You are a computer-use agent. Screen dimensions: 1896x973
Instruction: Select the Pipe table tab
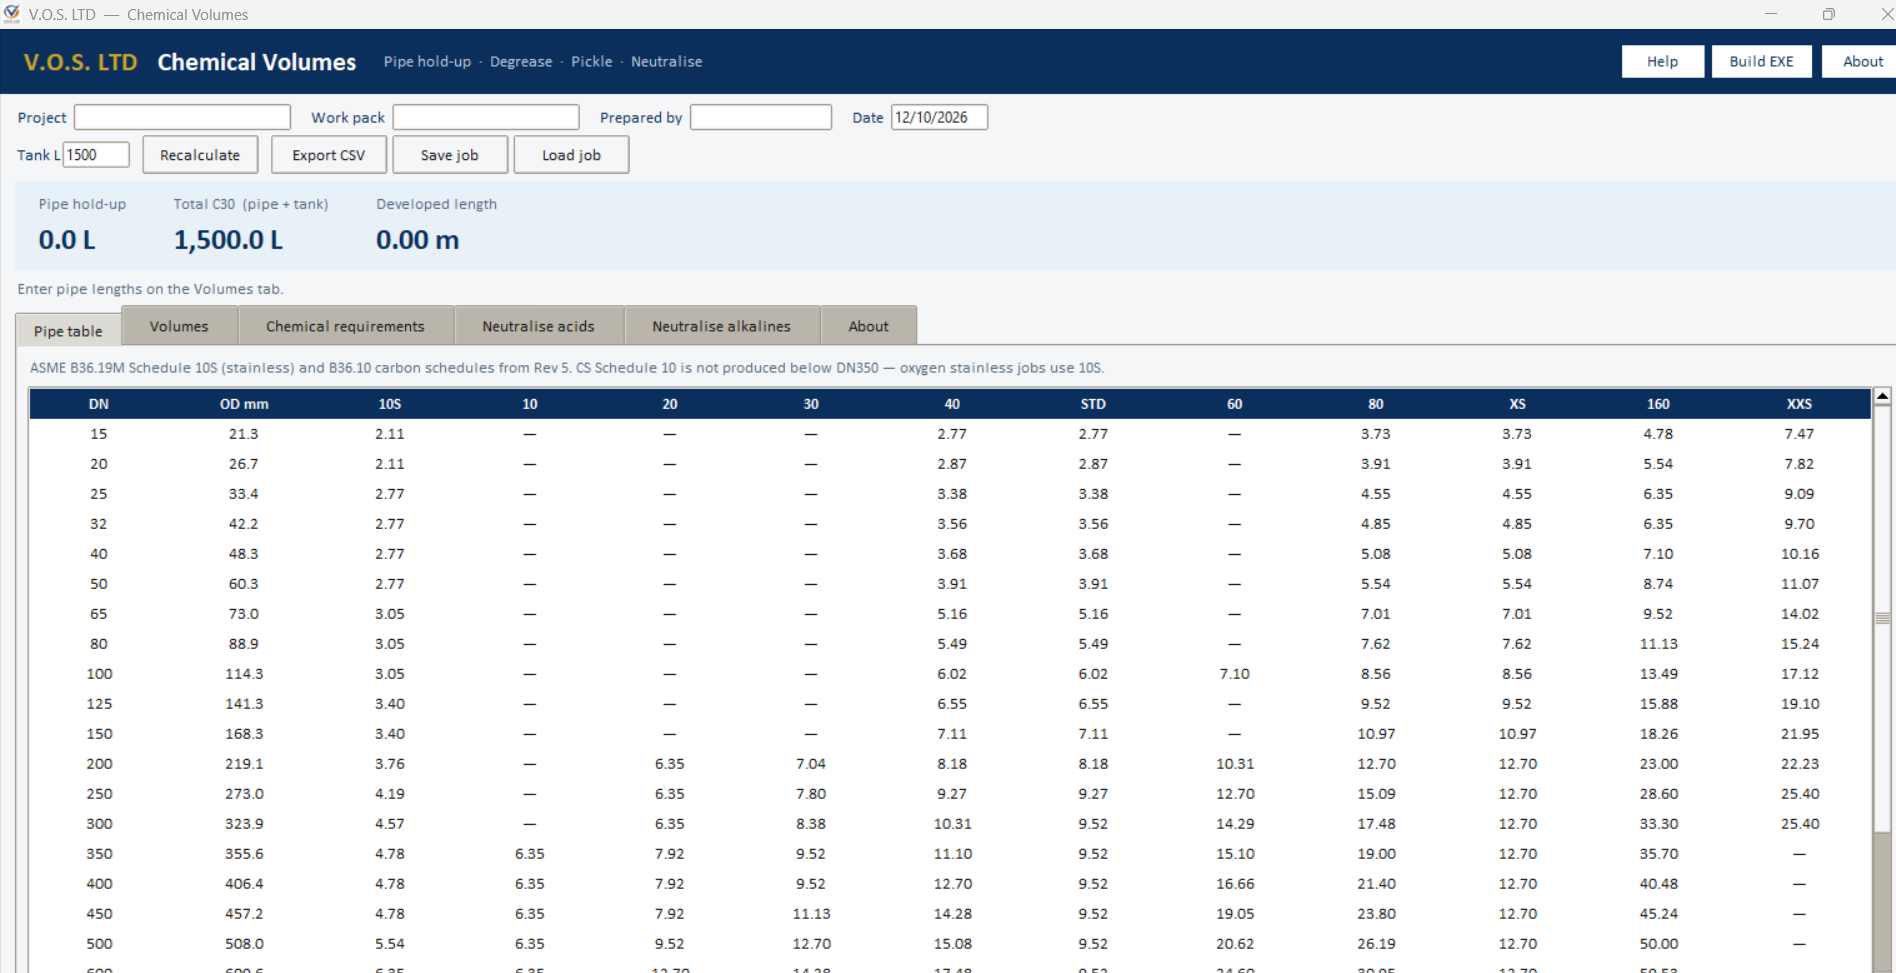68,330
